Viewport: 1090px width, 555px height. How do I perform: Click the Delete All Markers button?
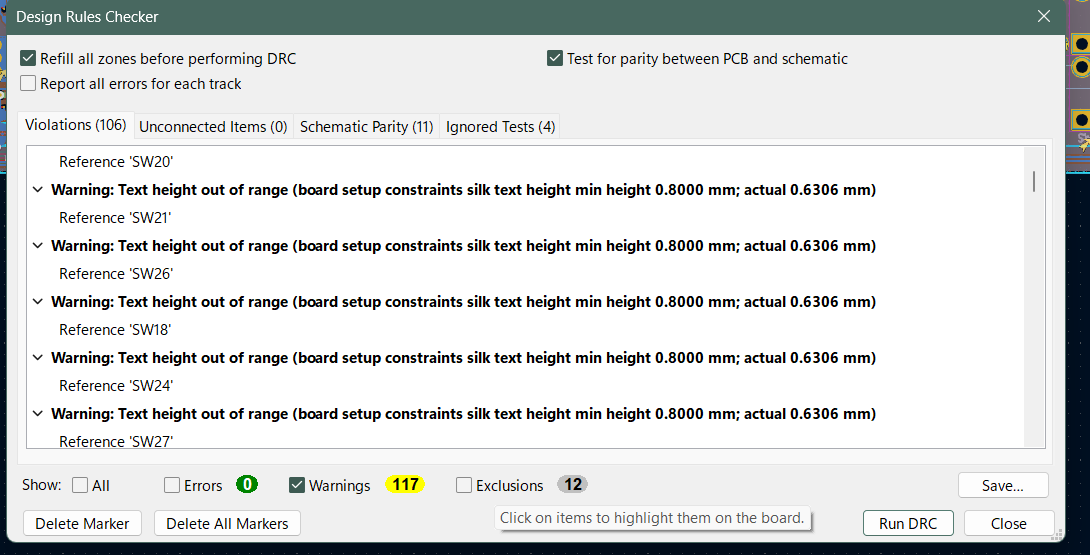click(227, 524)
